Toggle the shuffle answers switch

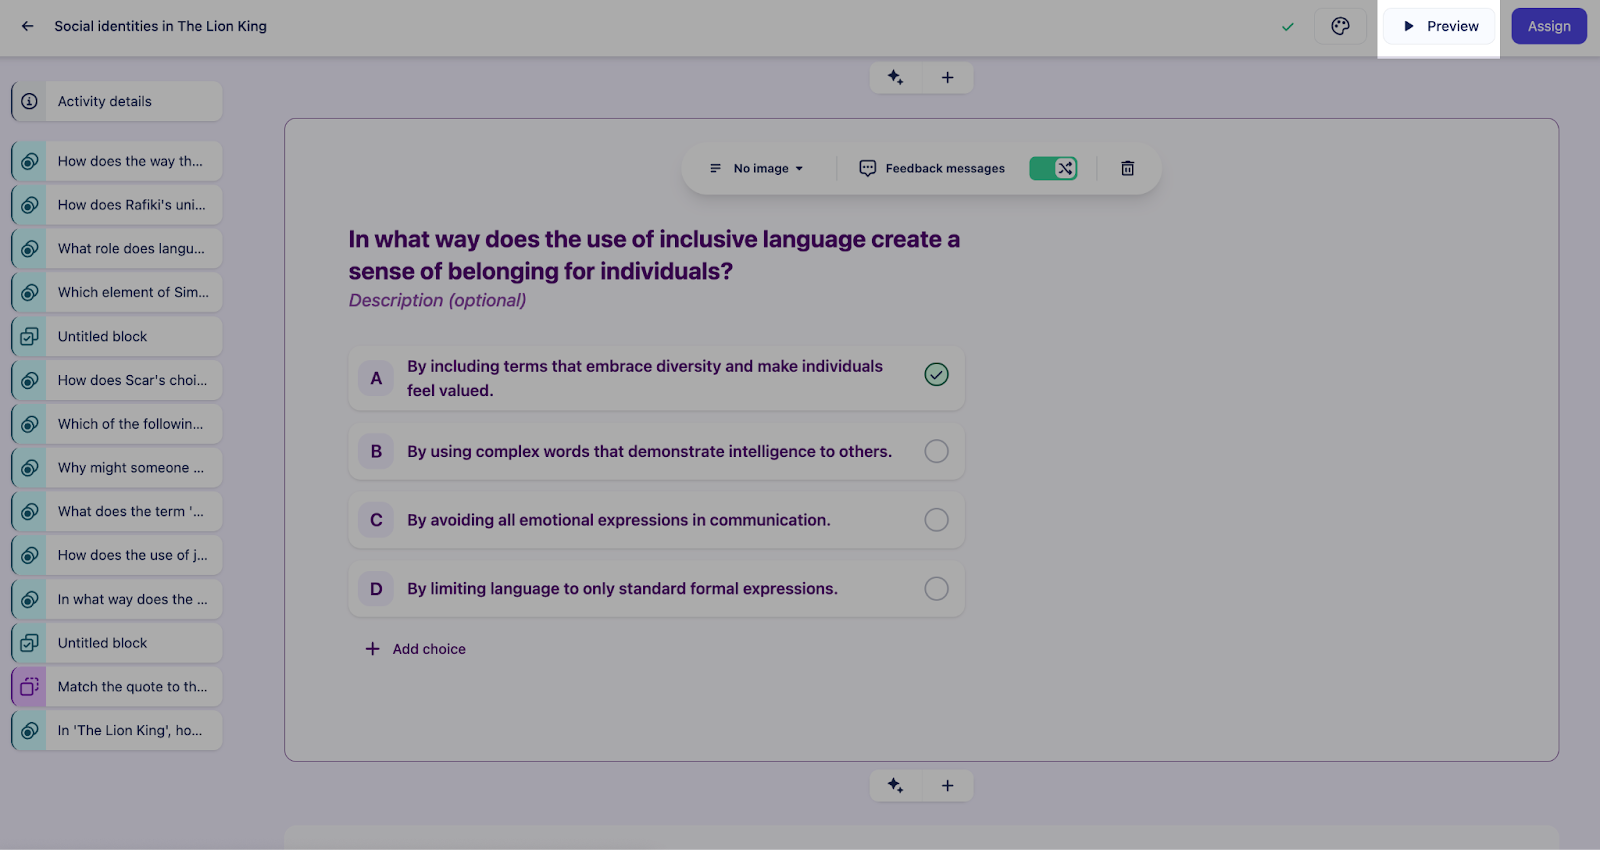(x=1053, y=168)
